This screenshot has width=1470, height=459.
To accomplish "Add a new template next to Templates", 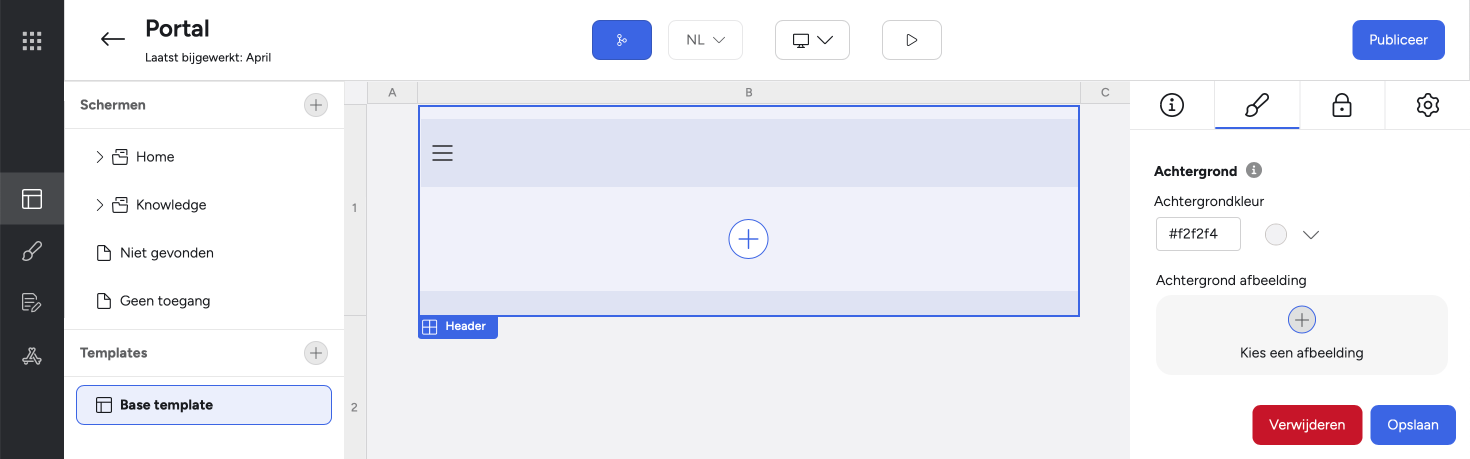I will tap(316, 353).
